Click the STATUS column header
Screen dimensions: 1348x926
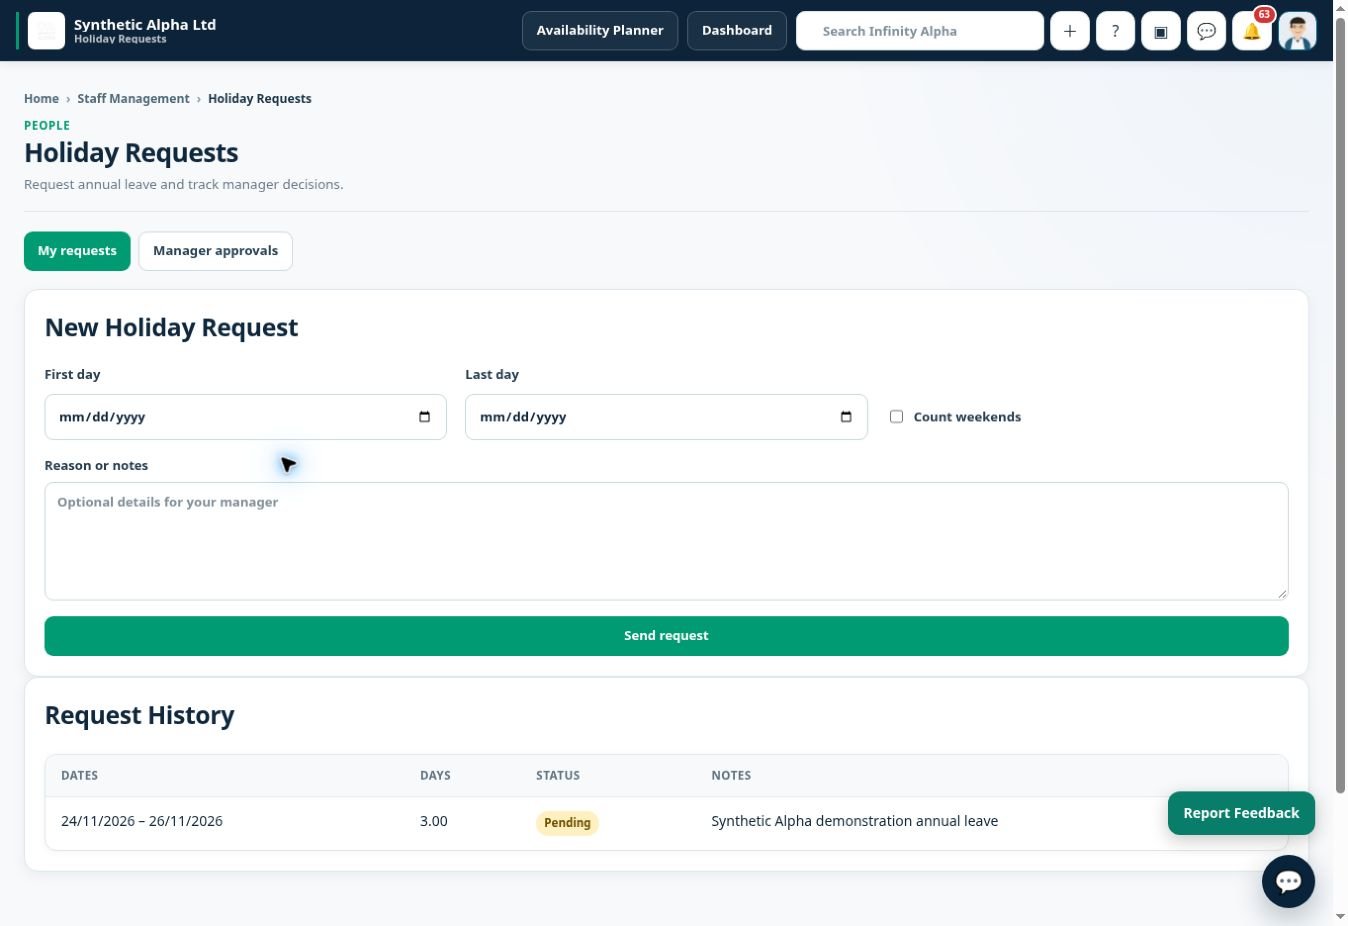[x=558, y=776]
